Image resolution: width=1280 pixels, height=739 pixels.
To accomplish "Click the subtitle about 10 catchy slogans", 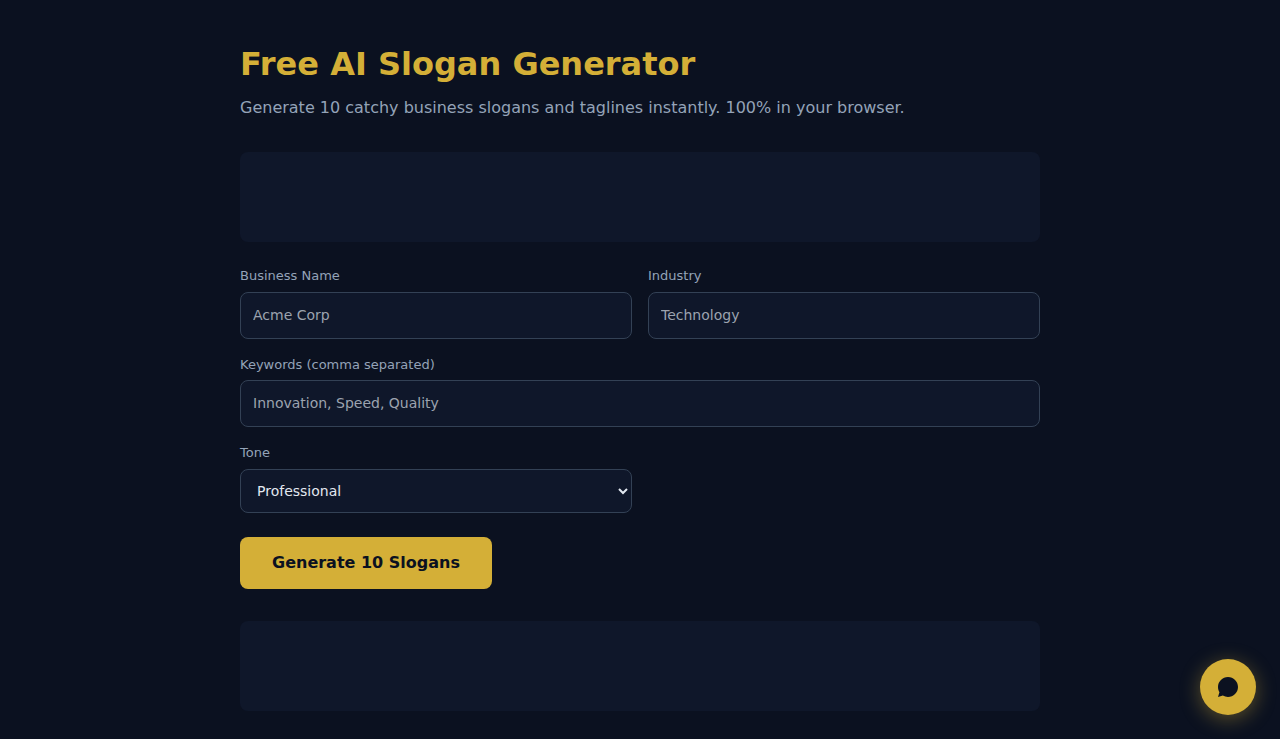I will pos(572,107).
